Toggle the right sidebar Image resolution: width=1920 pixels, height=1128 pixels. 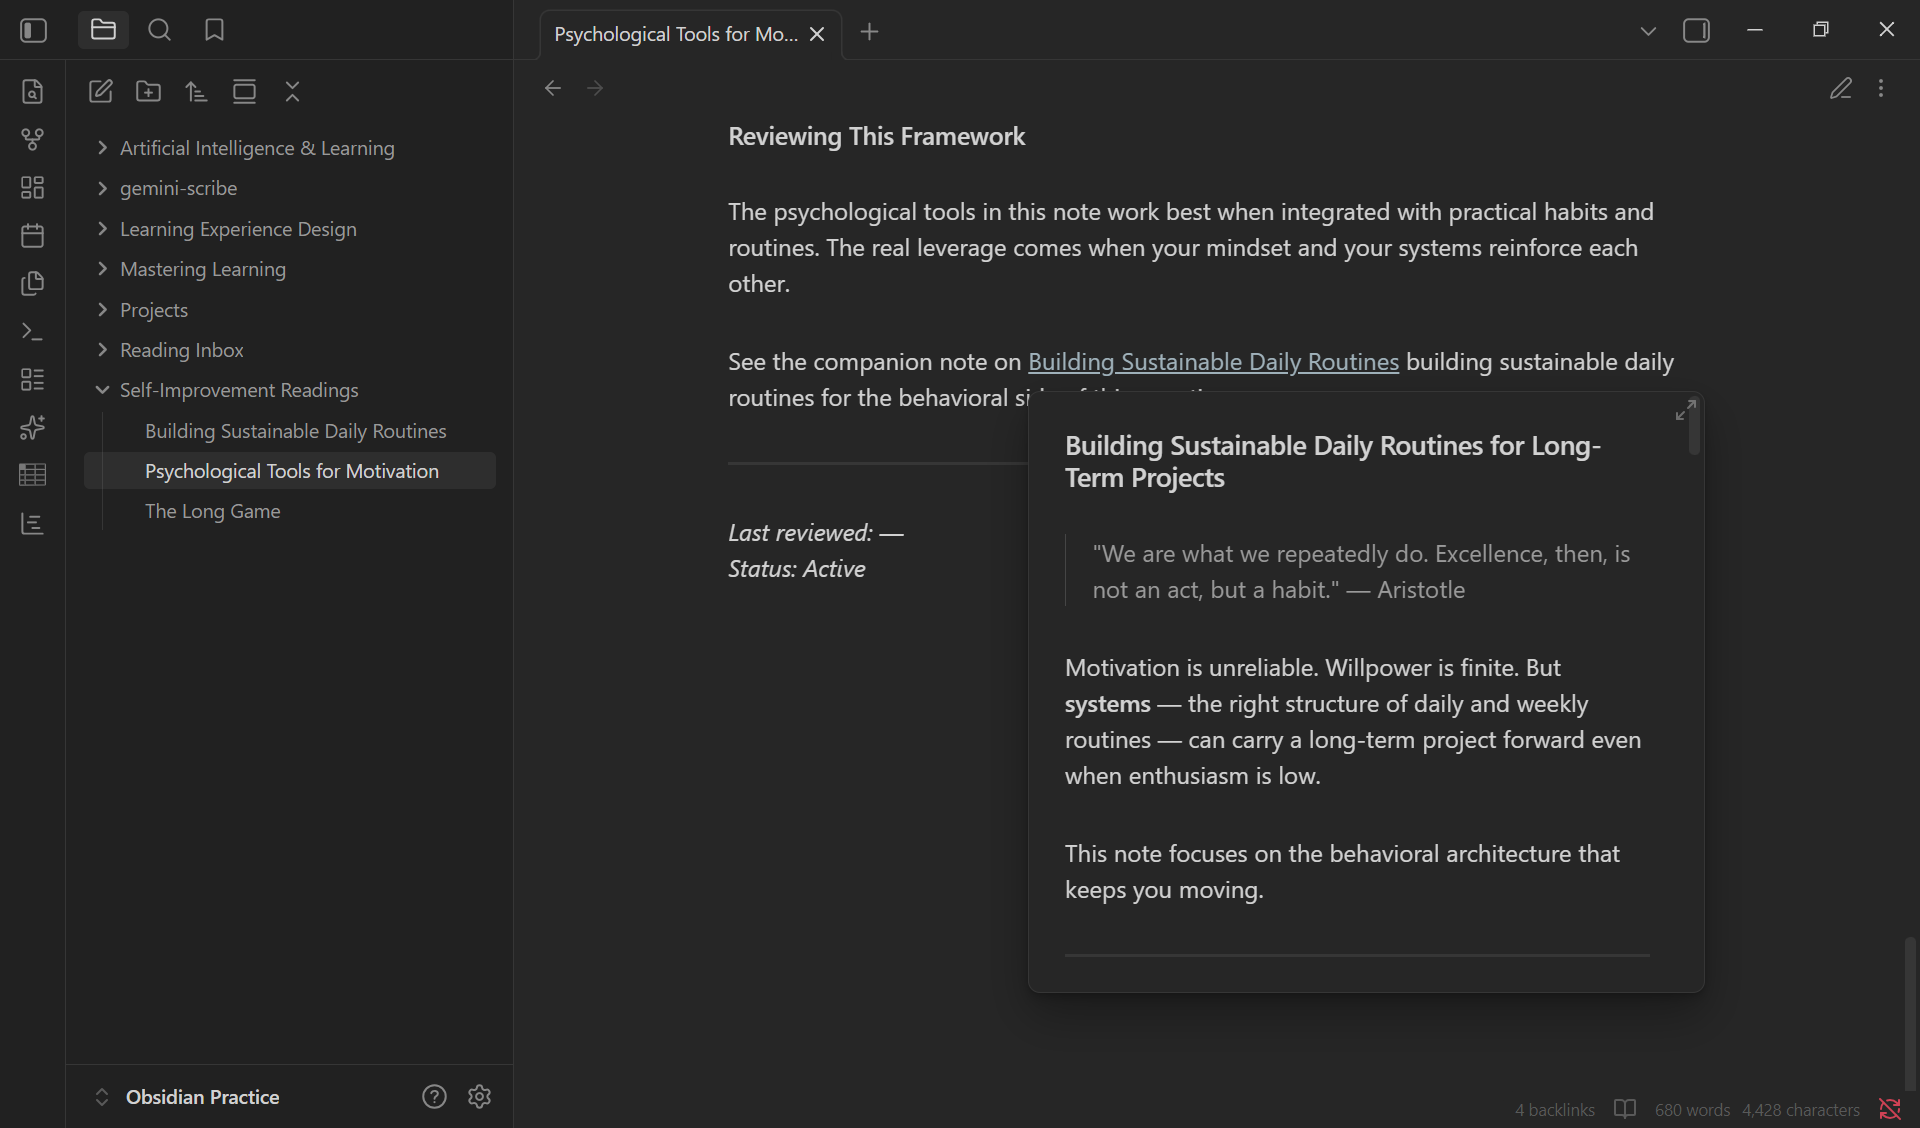tap(1696, 31)
